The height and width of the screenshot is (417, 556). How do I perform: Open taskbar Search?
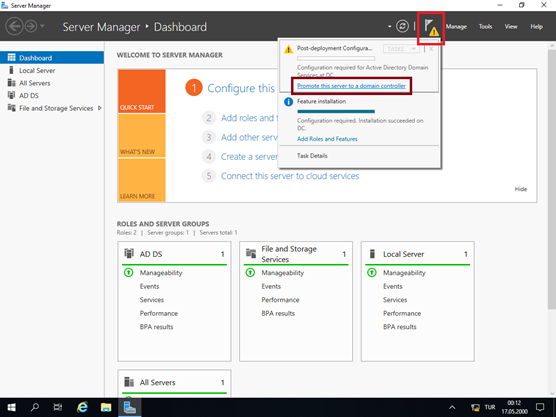pos(34,407)
